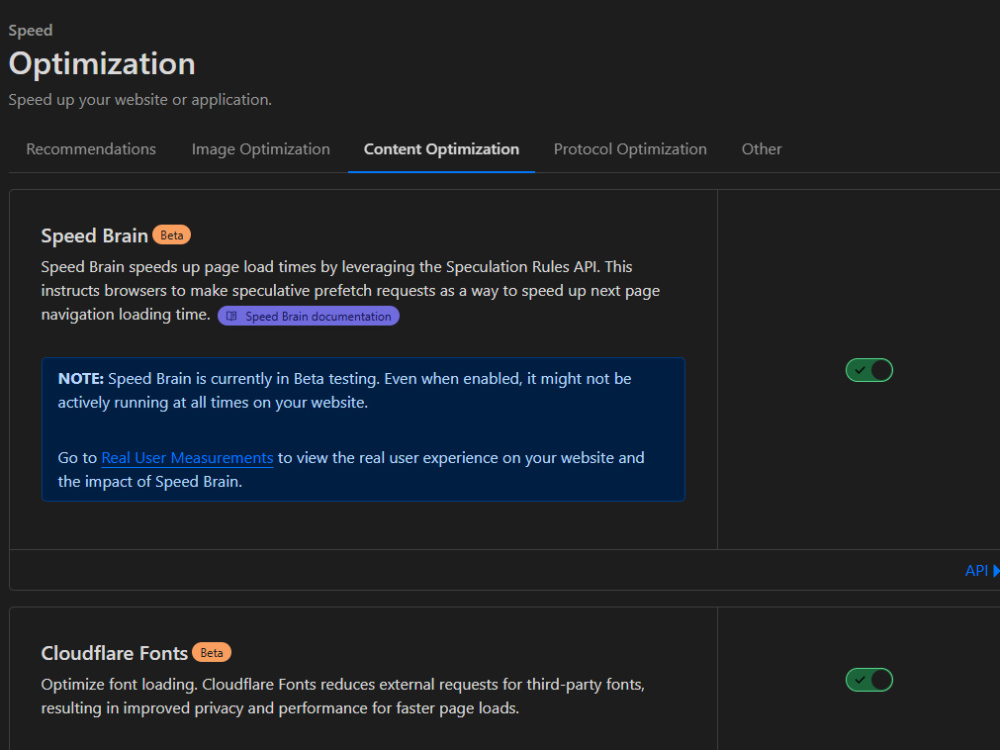Viewport: 1000px width, 750px height.
Task: Follow the Real User Measurements link
Action: click(187, 458)
